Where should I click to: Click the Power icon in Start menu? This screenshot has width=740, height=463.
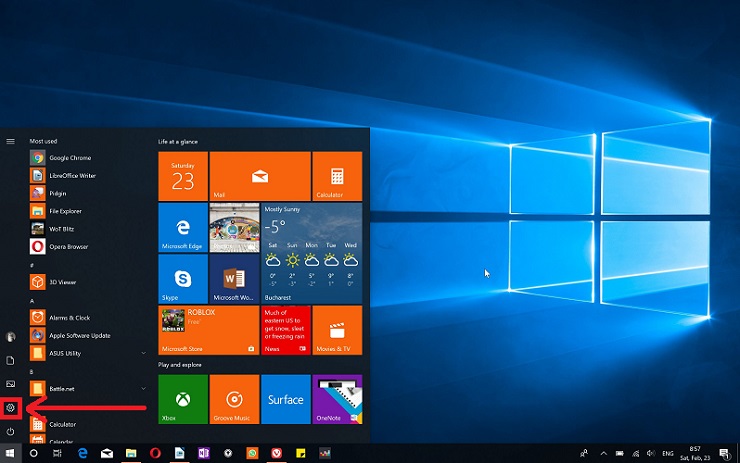10,431
